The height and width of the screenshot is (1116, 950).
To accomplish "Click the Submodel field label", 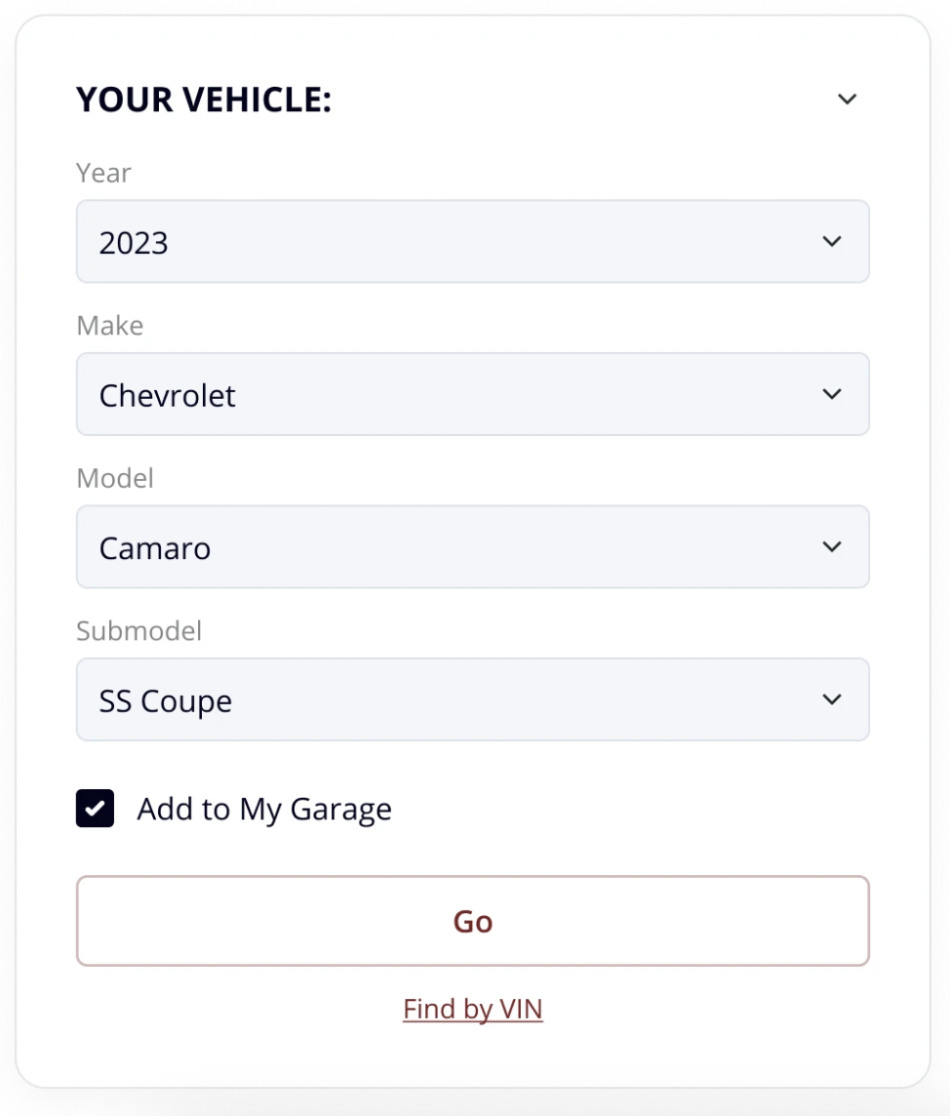I will (139, 631).
